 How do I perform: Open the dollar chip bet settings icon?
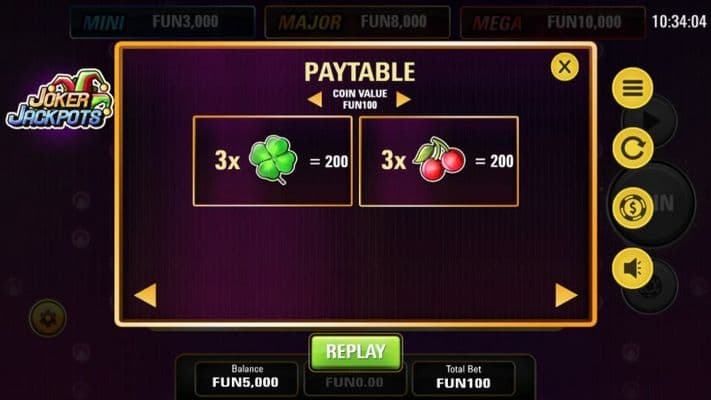633,208
